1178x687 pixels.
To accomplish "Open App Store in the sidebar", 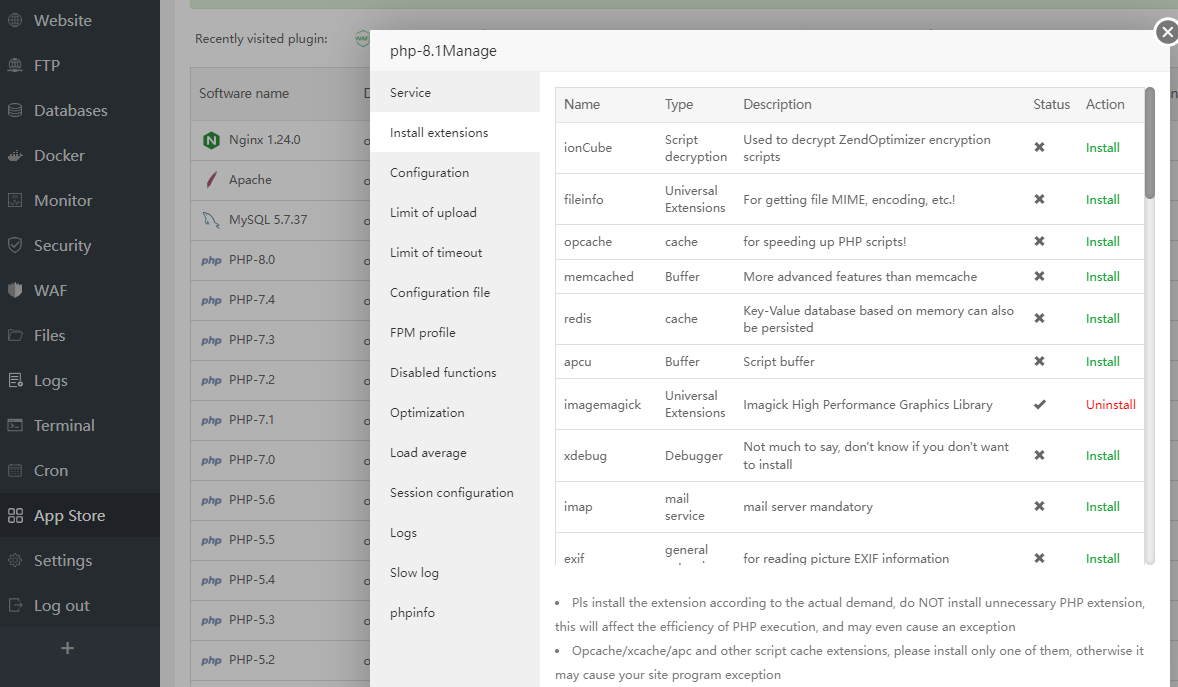I will click(x=69, y=516).
